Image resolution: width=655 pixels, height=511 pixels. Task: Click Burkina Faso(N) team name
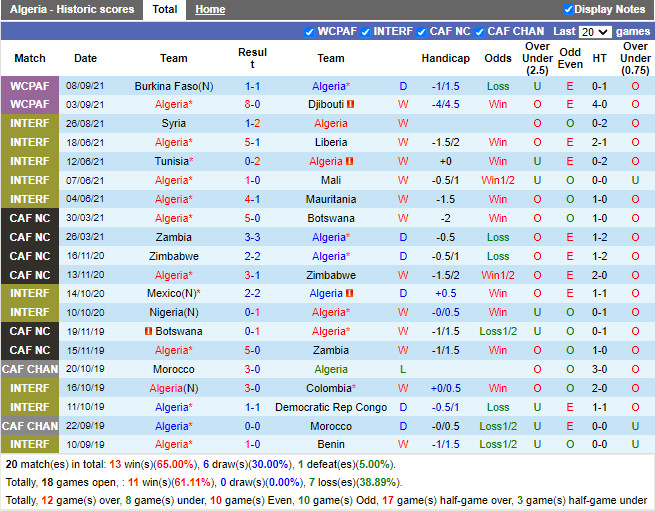point(174,87)
